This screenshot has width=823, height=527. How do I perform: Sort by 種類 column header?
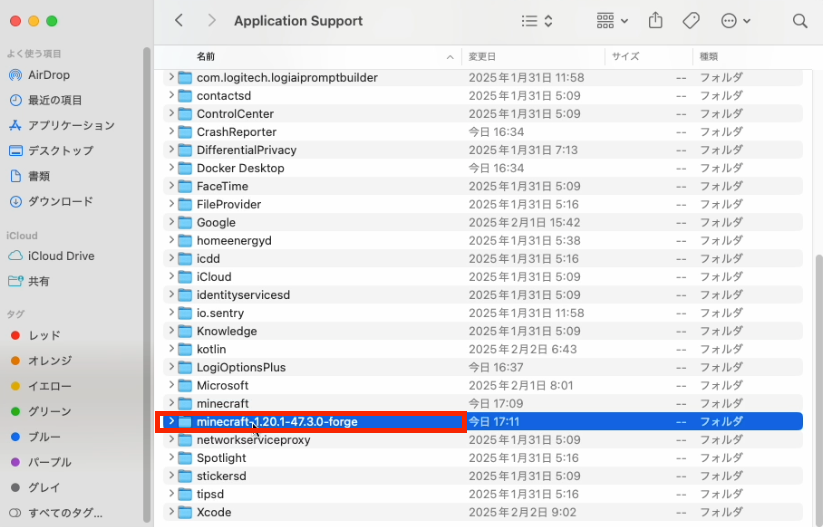[709, 57]
